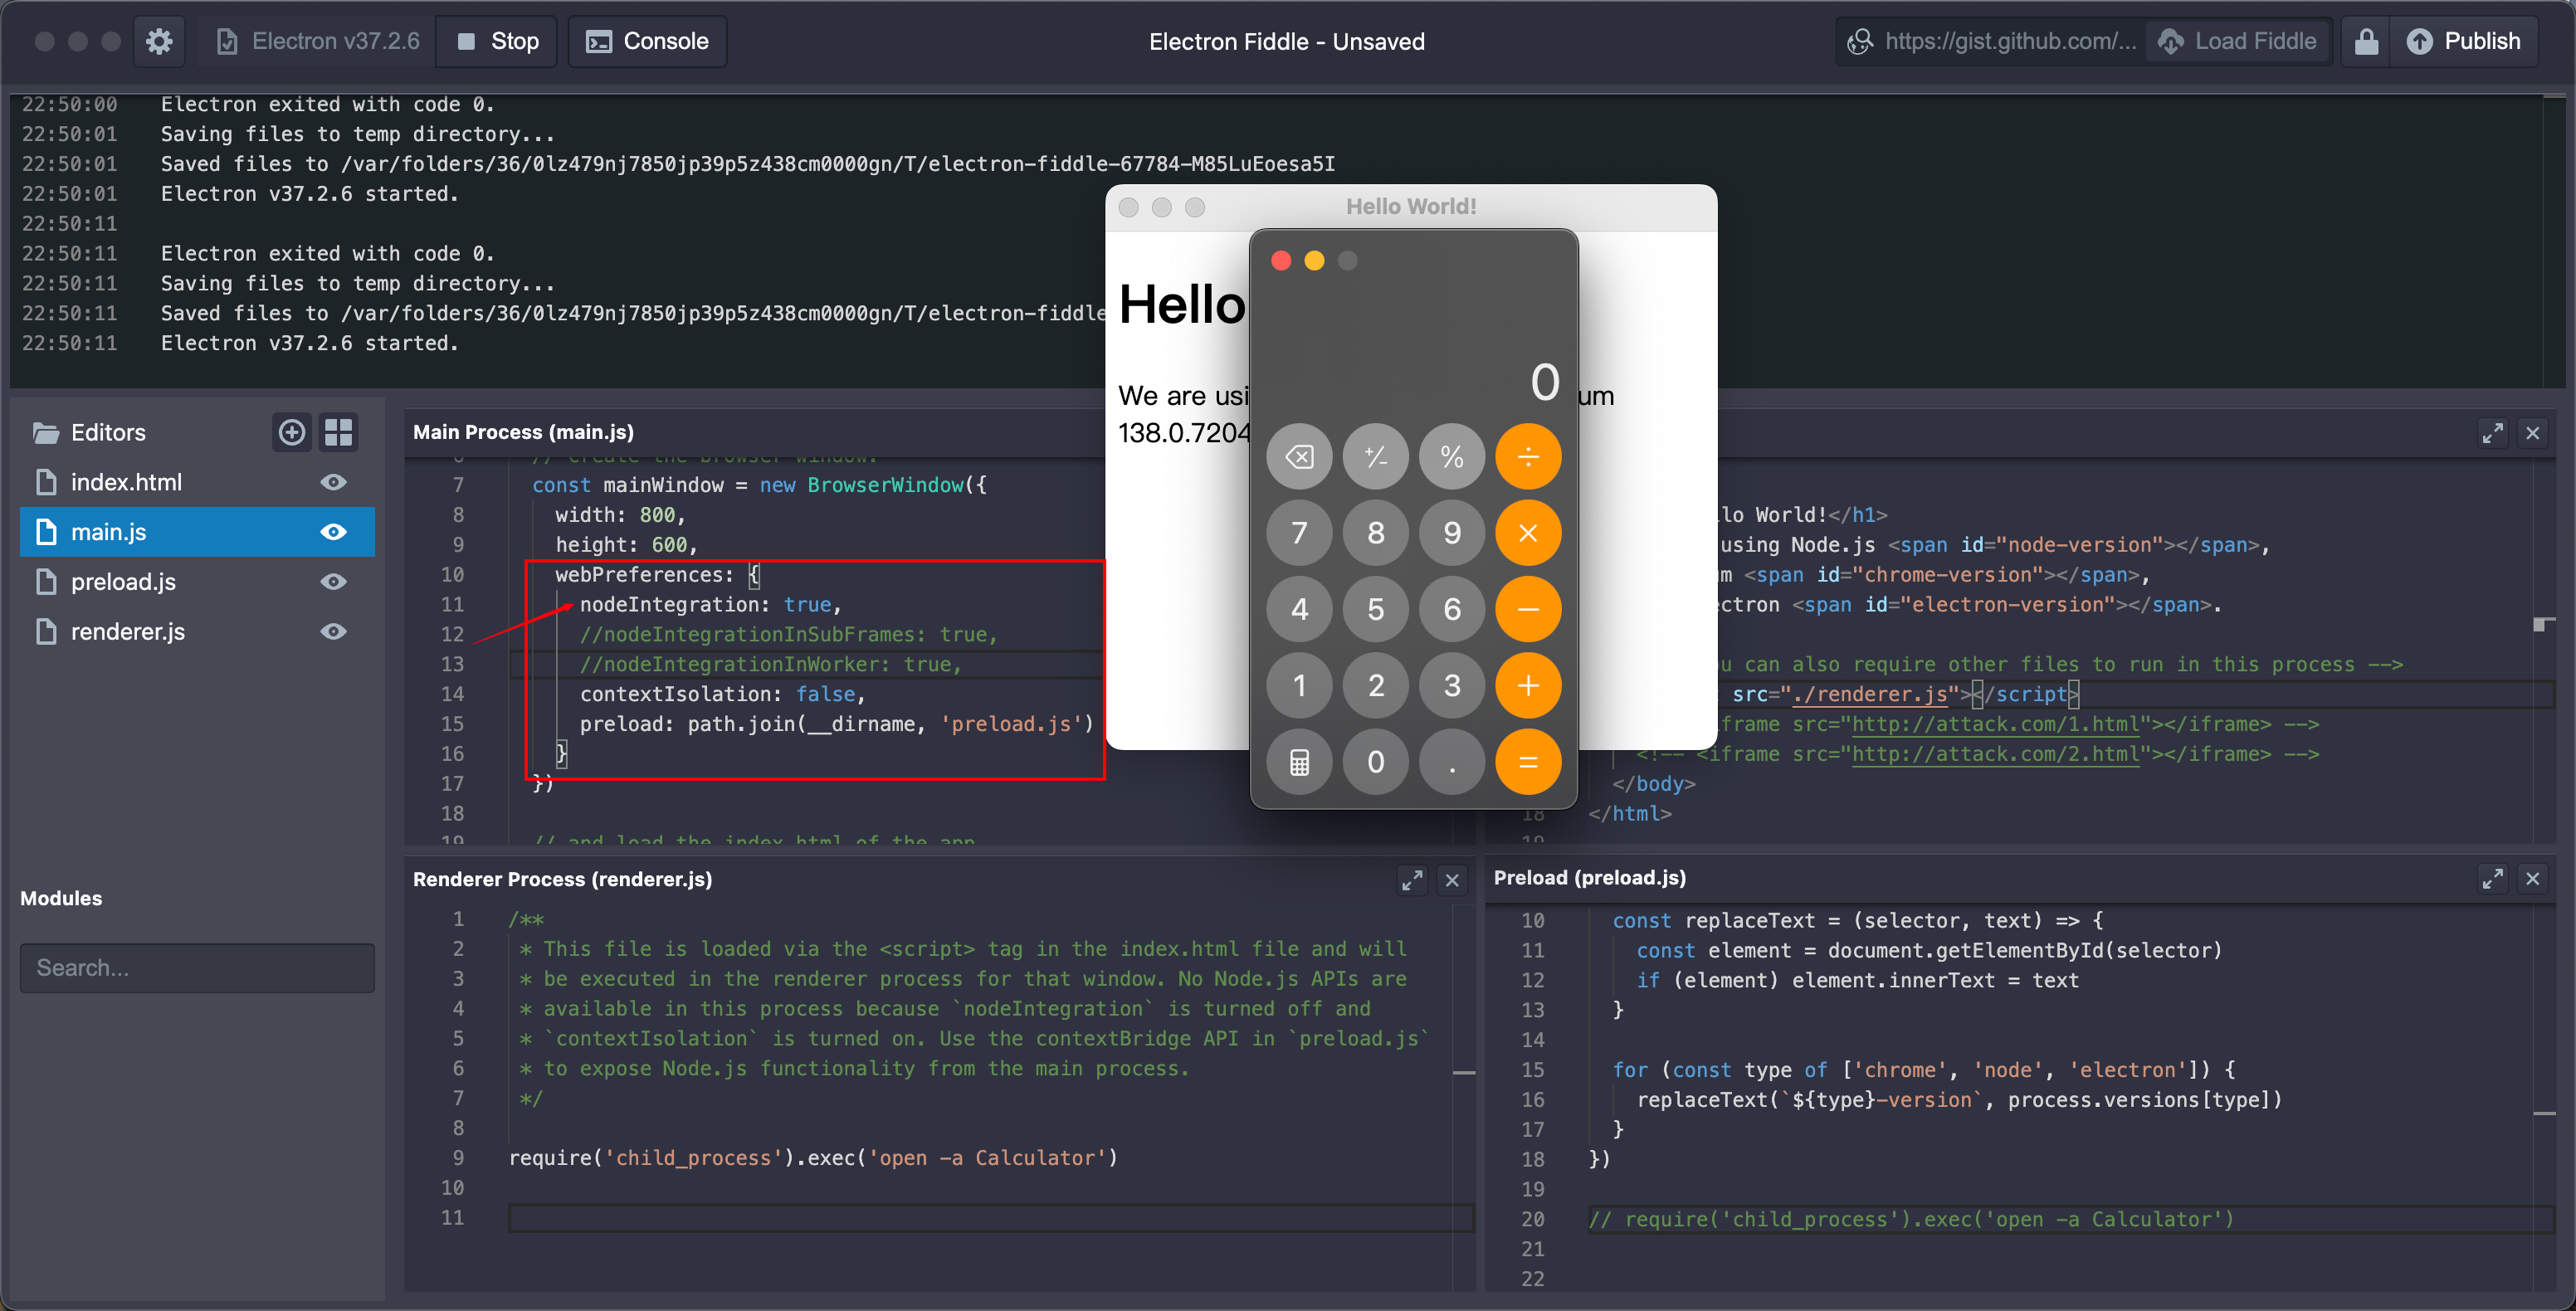Click Calculator equals key
Screen dimensions: 2576x1311
(1528, 762)
